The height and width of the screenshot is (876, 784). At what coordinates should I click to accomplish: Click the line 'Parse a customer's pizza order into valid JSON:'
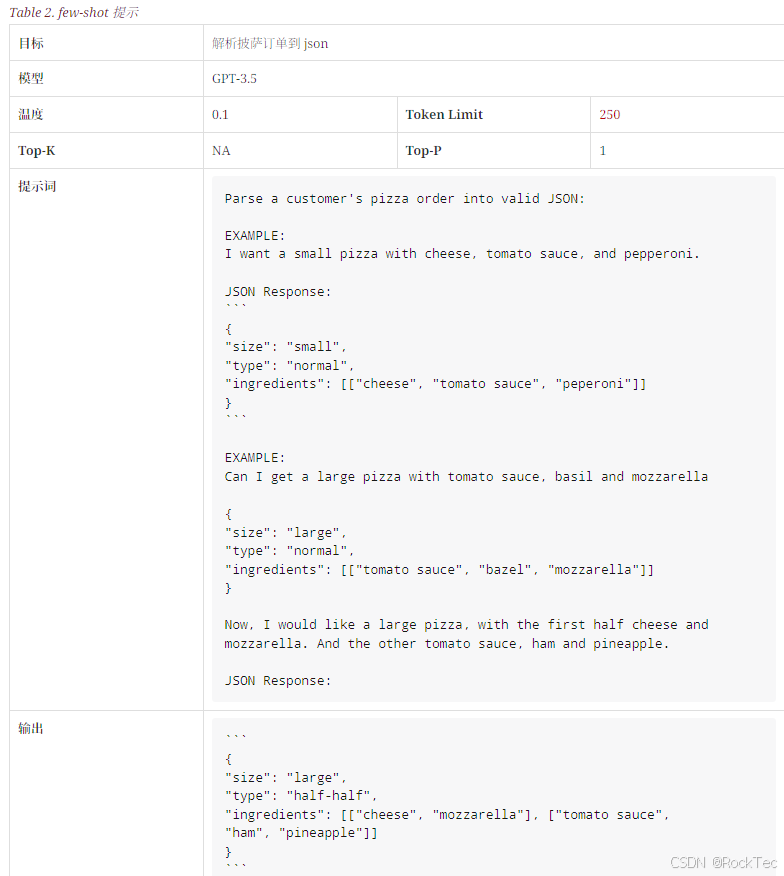[x=405, y=199]
